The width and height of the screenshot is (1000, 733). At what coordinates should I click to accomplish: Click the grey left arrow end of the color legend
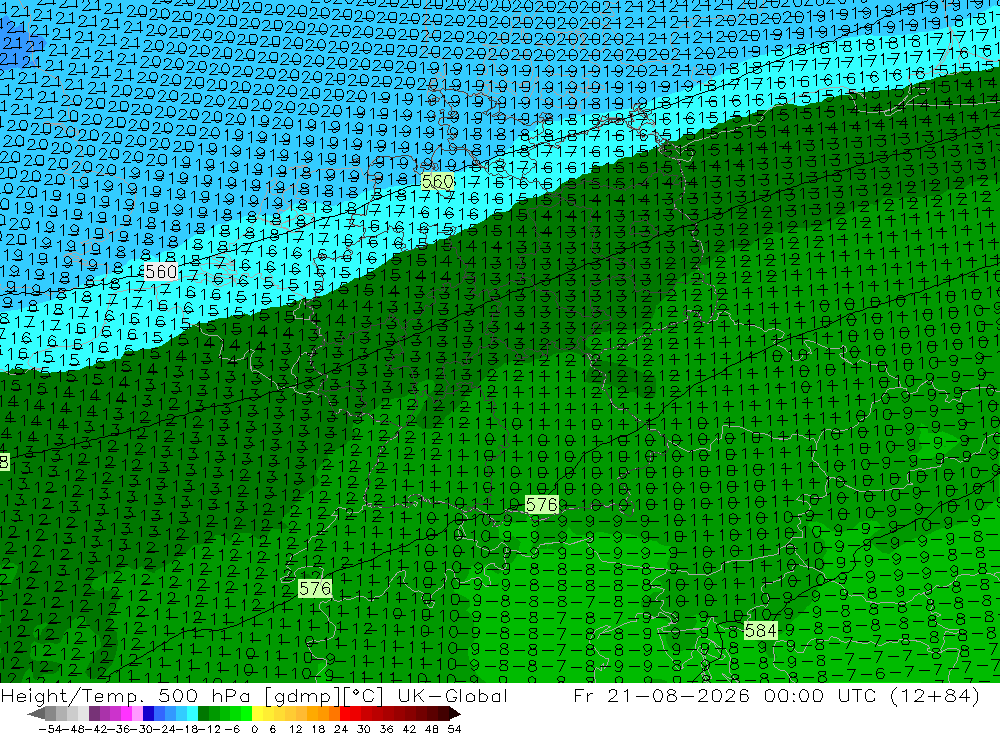[x=36, y=713]
